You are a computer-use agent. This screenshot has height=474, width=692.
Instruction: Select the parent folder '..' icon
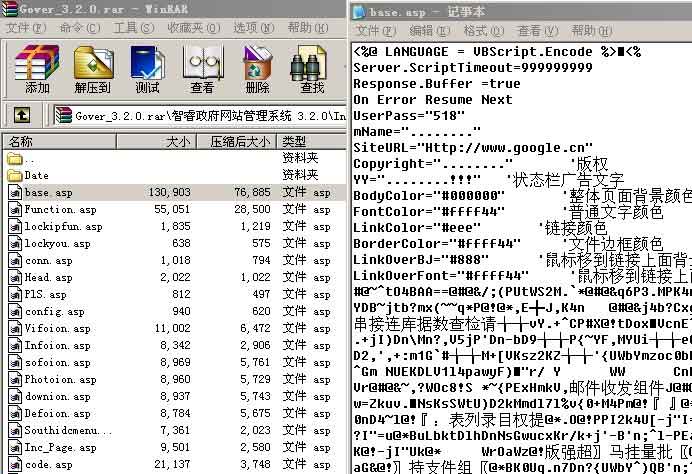coord(15,158)
